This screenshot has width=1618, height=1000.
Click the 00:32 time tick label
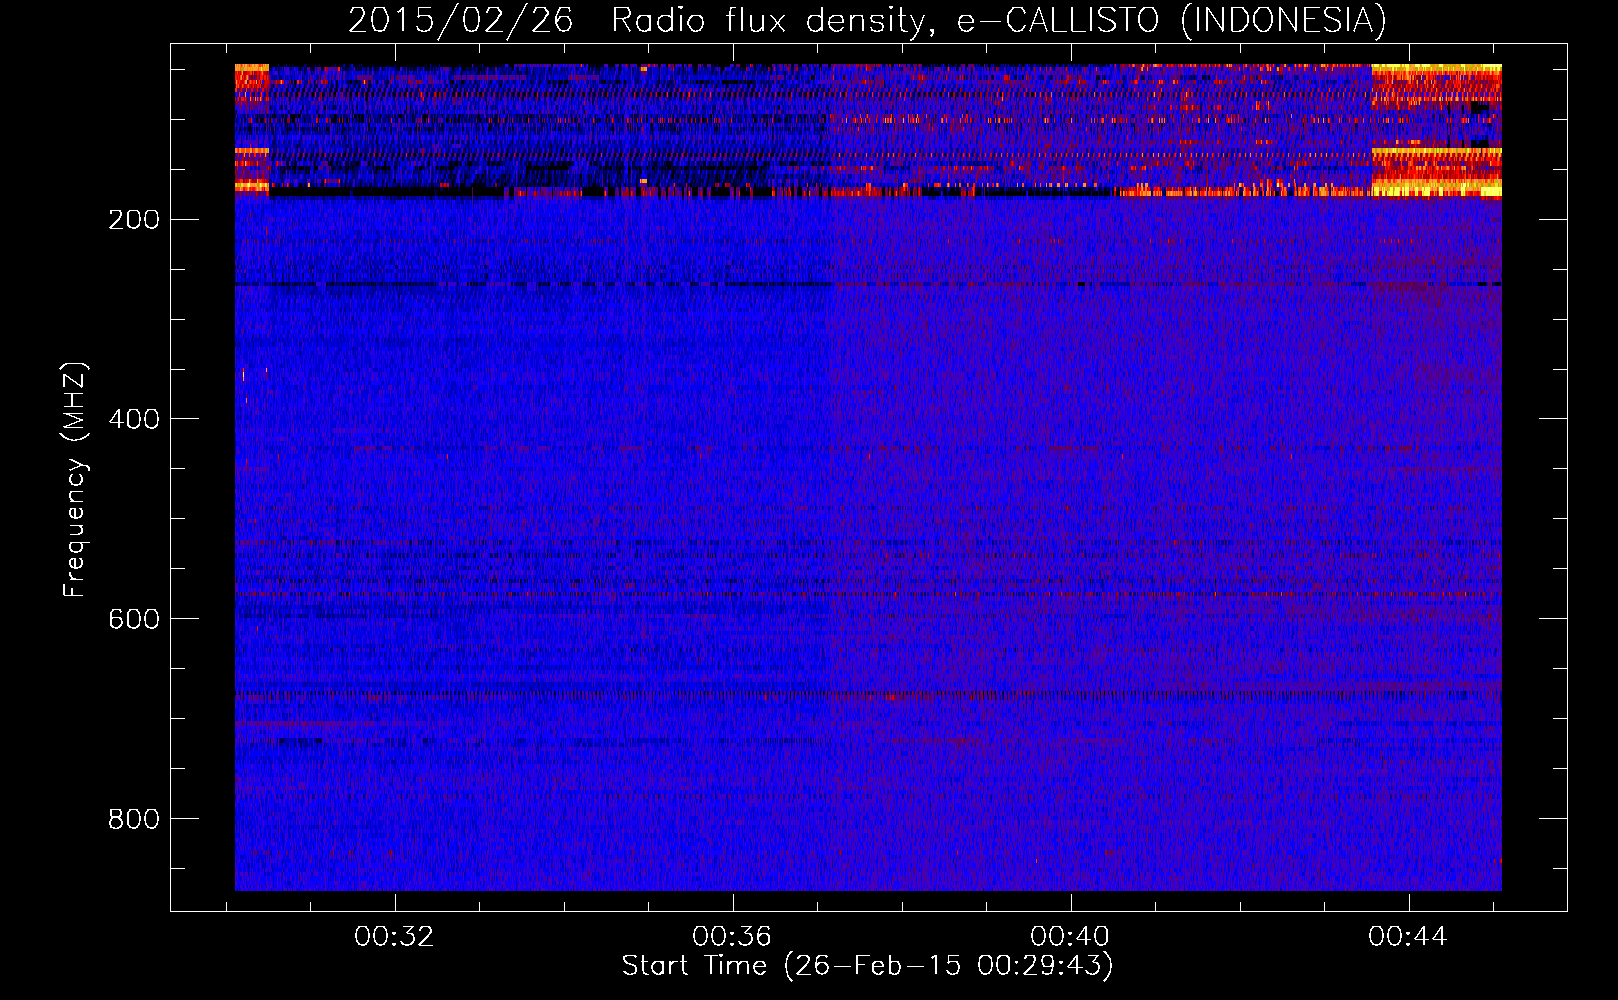(394, 937)
